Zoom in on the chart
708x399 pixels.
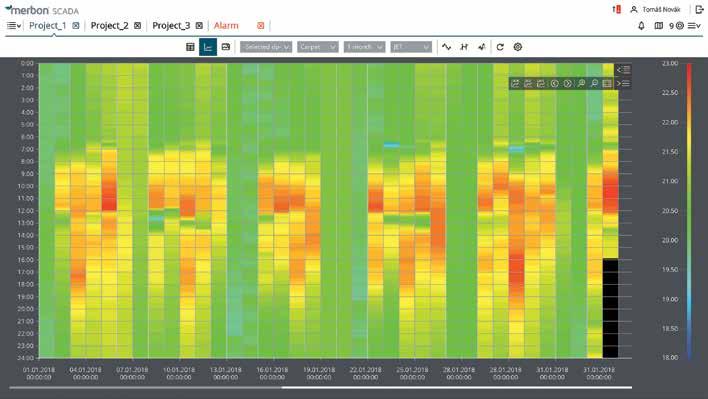582,84
